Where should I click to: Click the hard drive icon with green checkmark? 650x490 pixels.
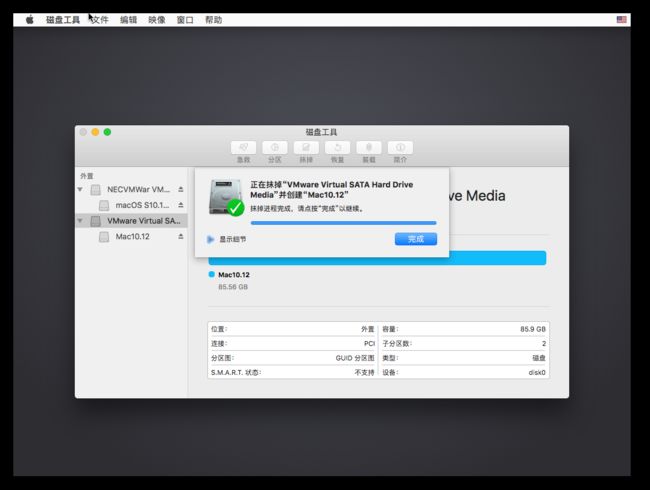(x=226, y=197)
